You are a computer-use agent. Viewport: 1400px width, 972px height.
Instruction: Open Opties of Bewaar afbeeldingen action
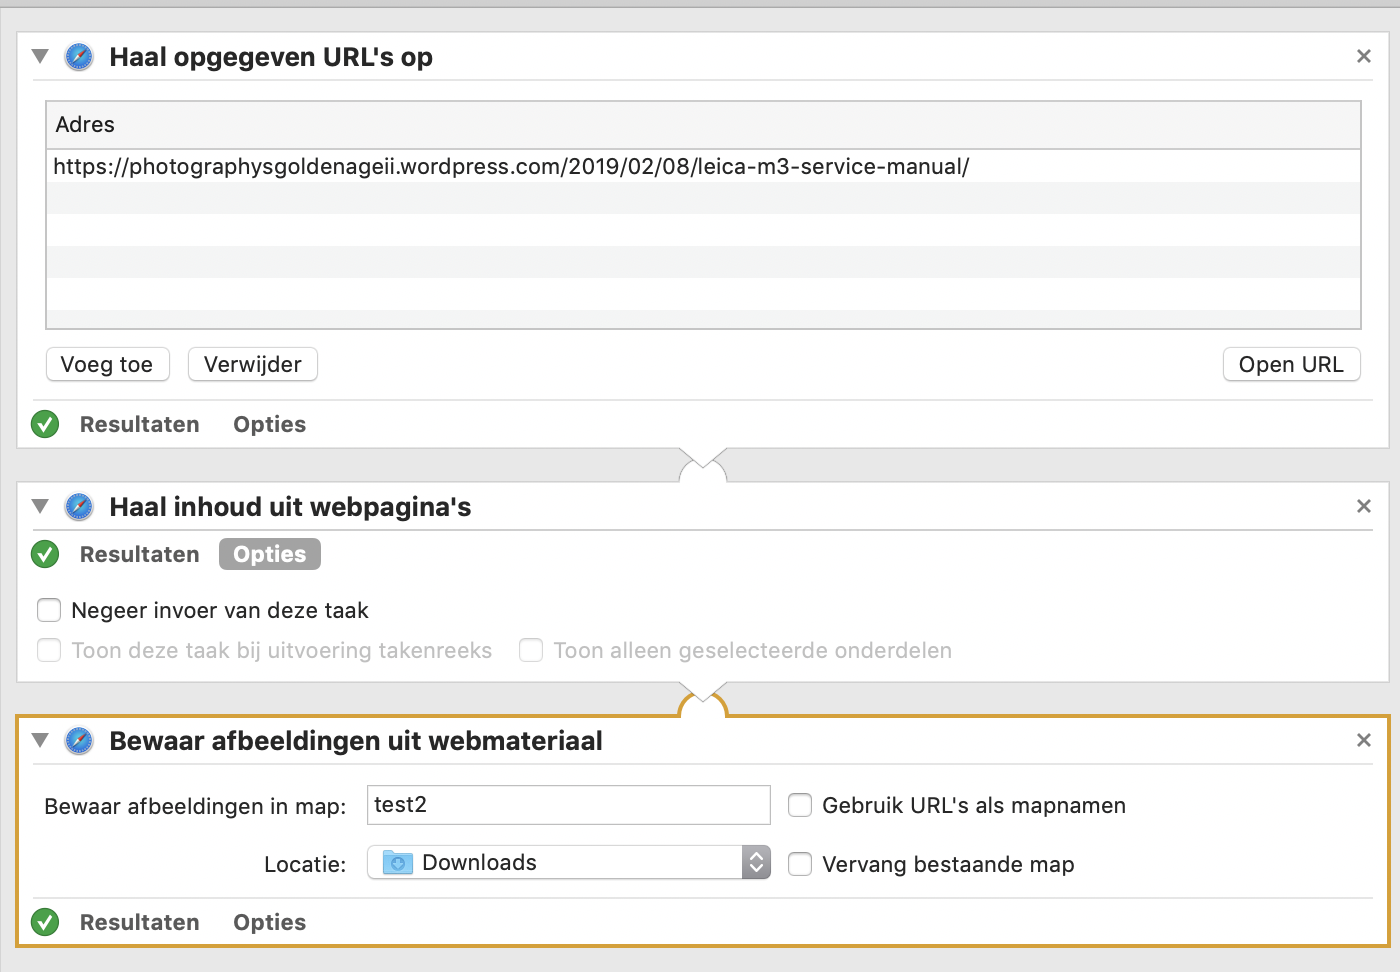tap(269, 922)
